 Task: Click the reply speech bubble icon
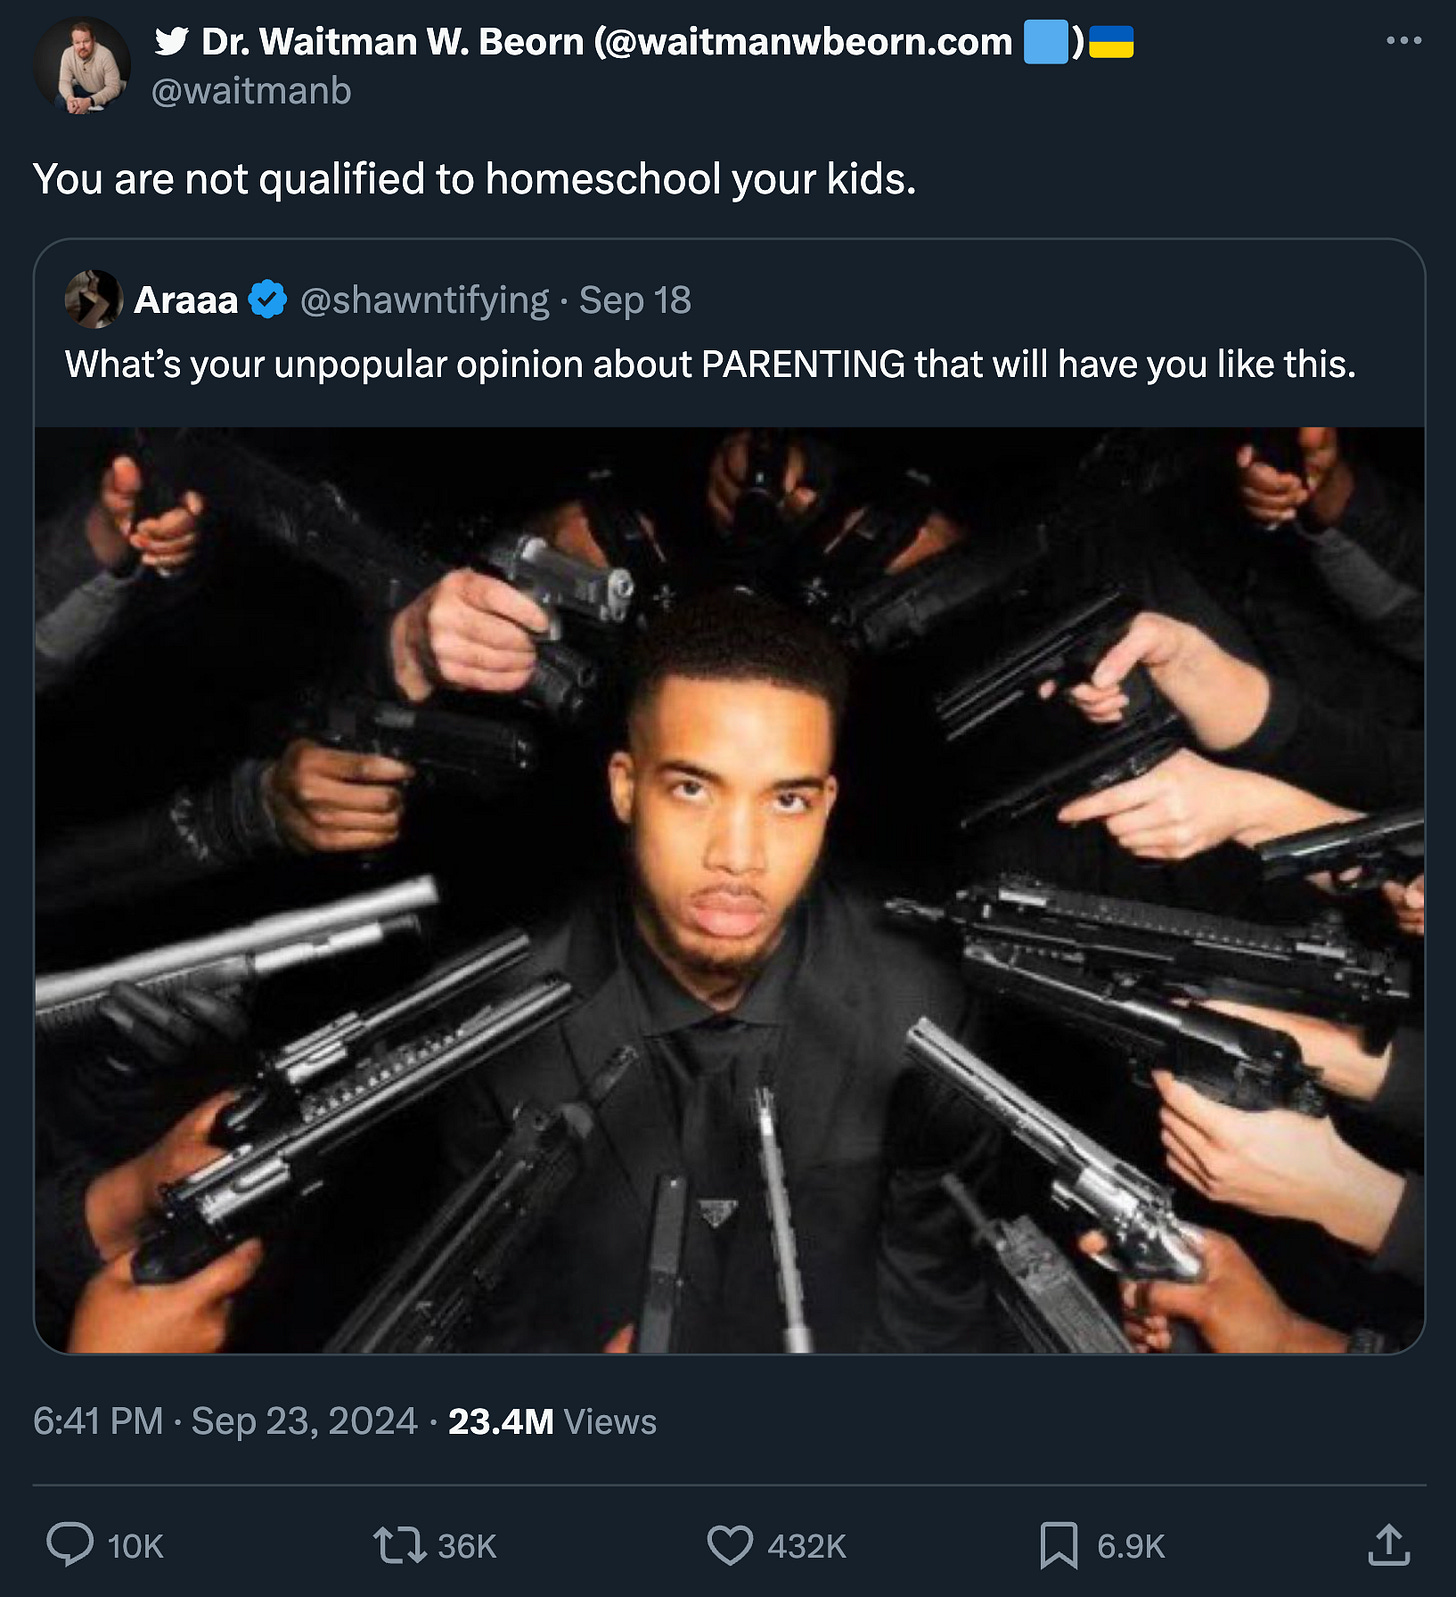point(70,1545)
